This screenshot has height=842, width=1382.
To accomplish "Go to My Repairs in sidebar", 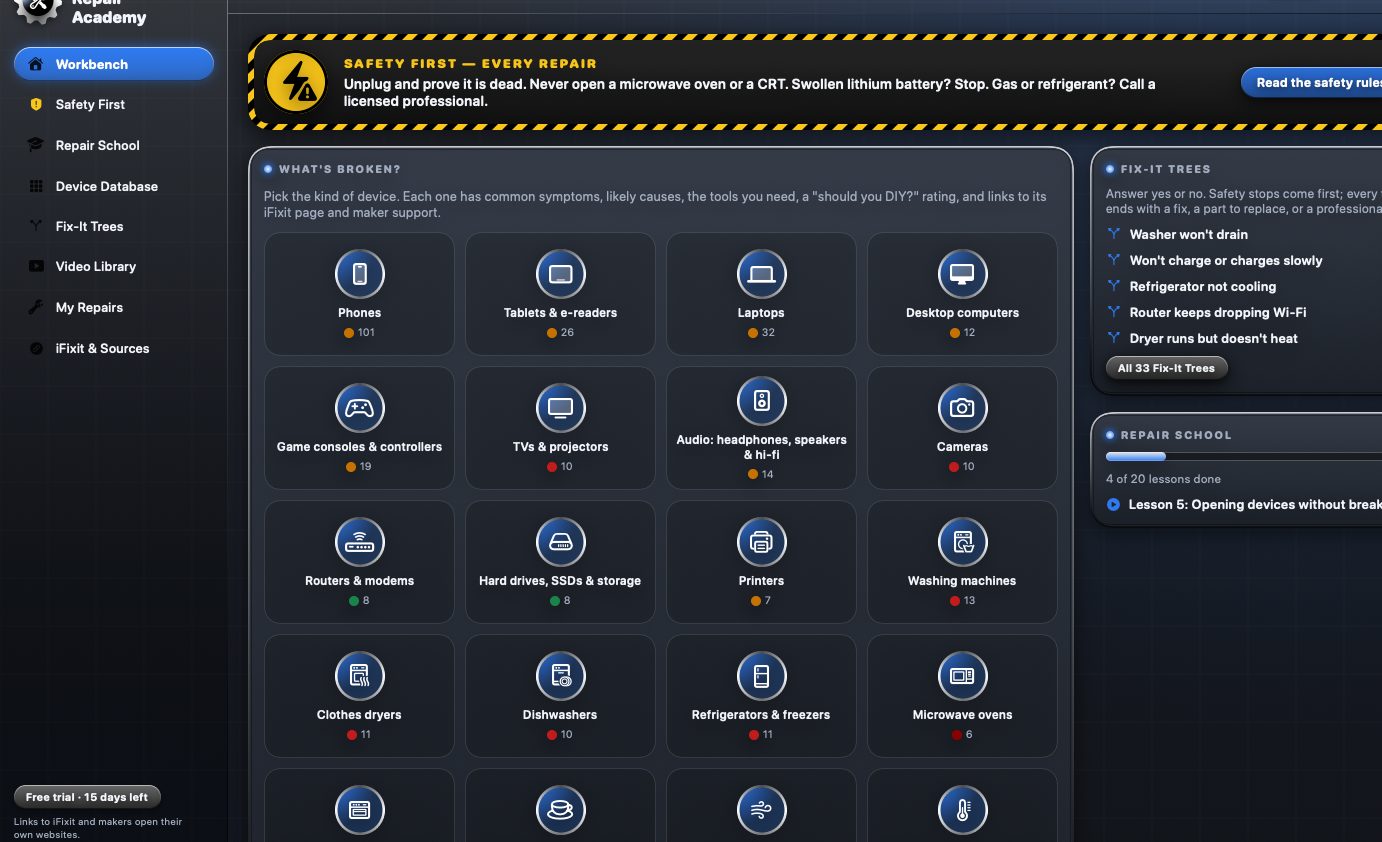I will pyautogui.click(x=114, y=307).
